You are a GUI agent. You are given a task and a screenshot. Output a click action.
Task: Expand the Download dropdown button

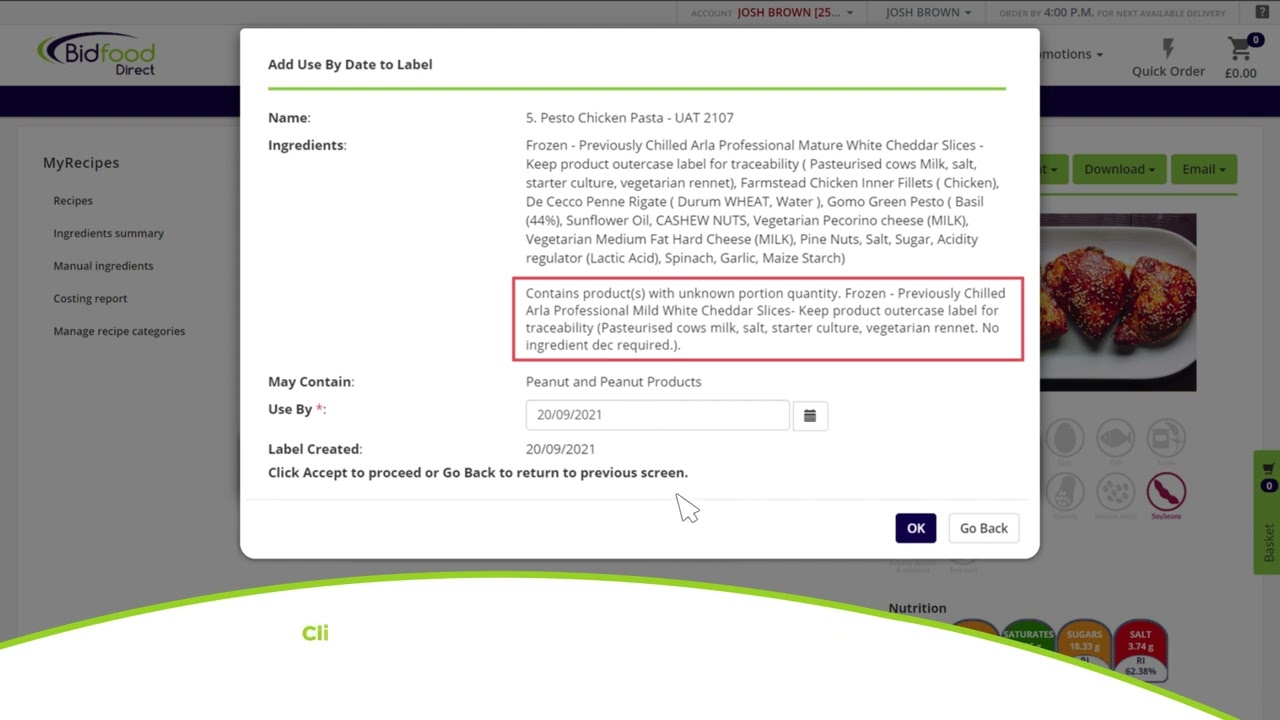point(1119,169)
